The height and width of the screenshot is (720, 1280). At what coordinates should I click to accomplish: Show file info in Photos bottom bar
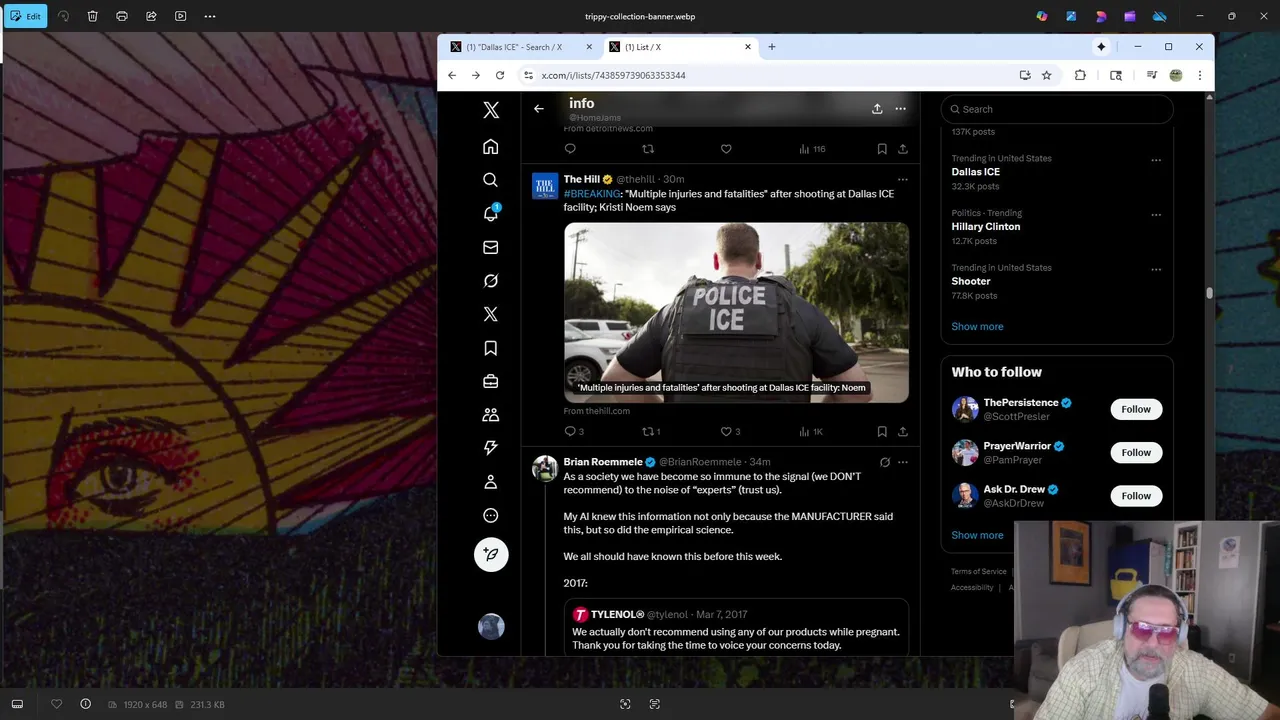85,704
